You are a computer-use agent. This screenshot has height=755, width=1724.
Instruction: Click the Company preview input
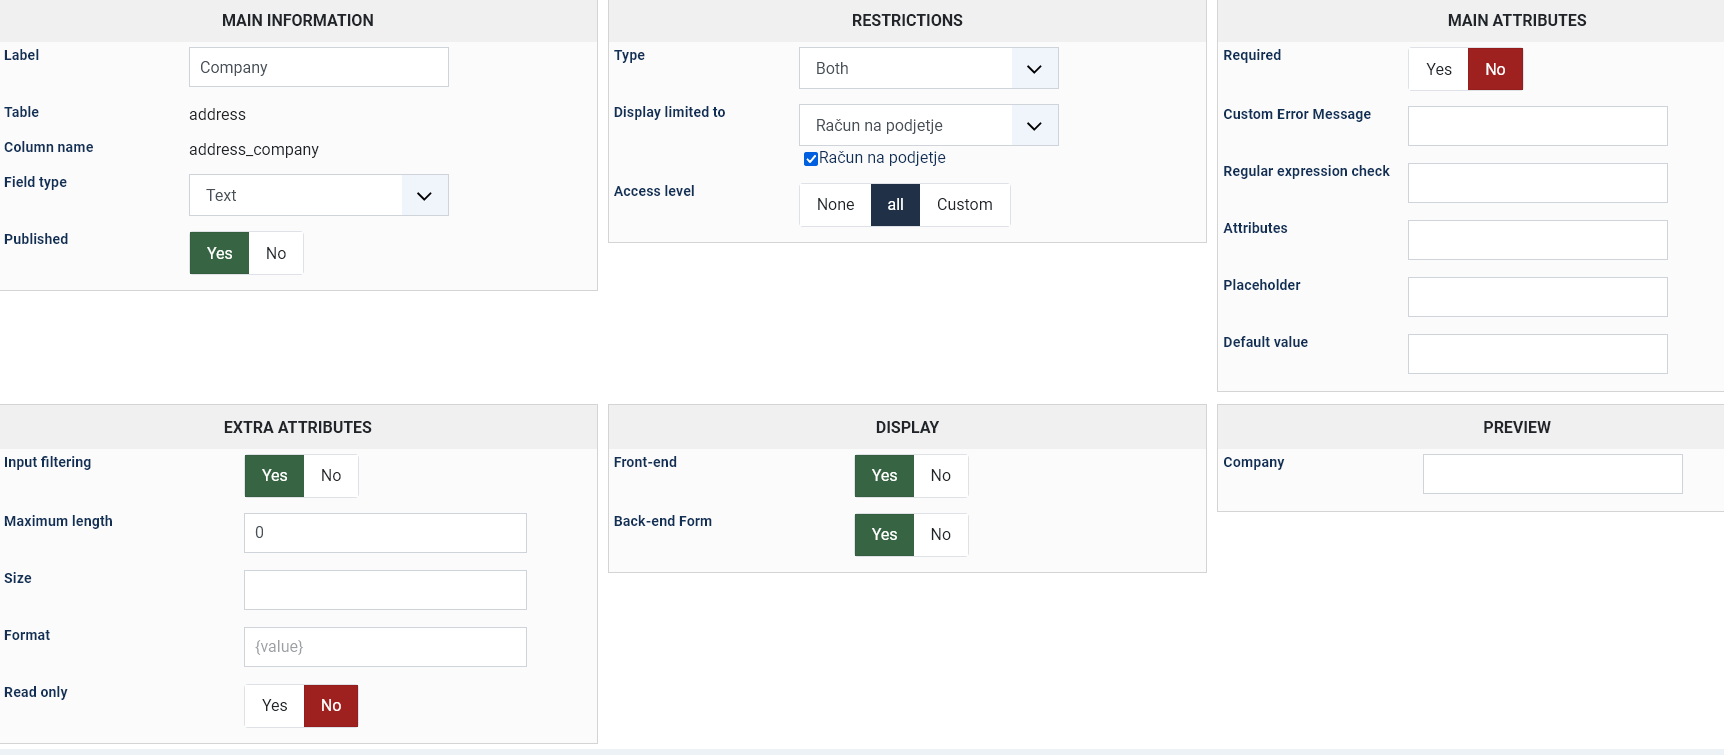(1552, 474)
